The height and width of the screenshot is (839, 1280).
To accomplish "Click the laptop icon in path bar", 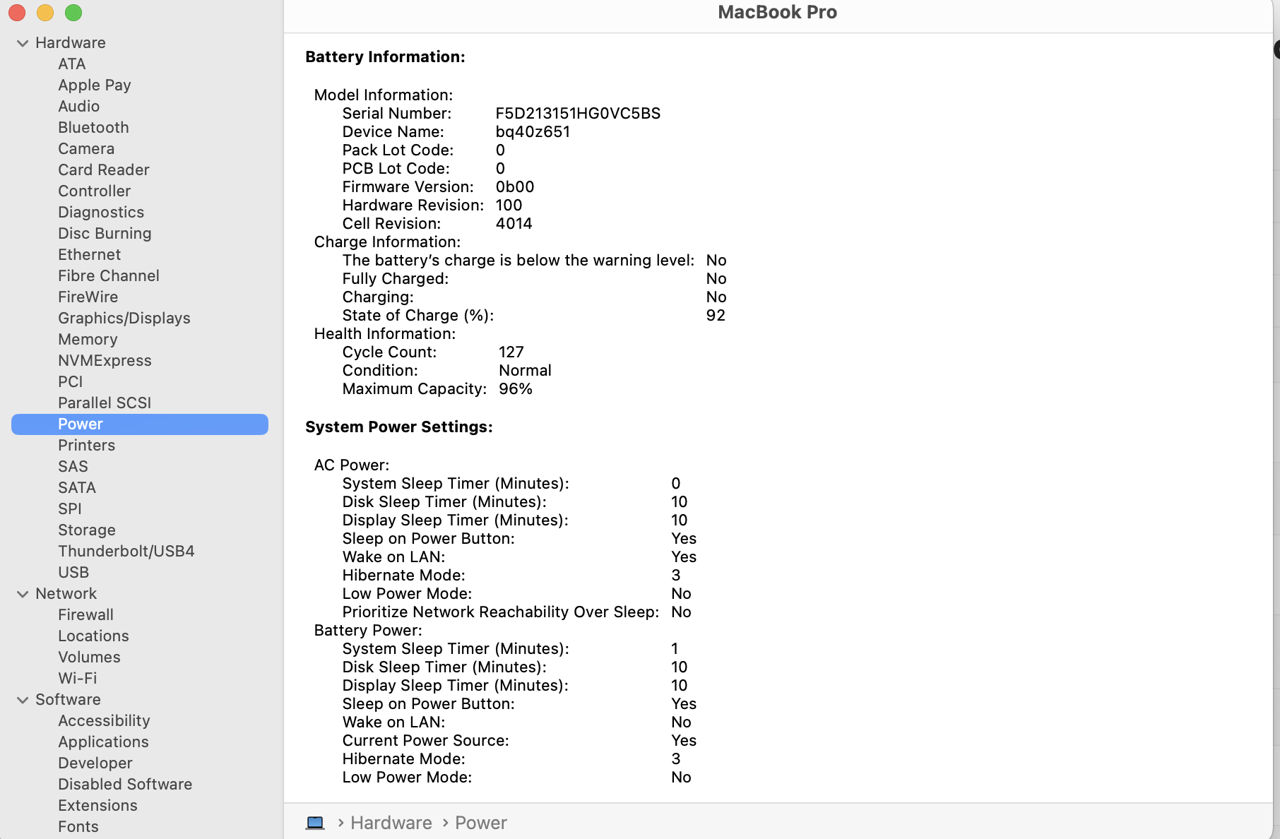I will tap(315, 823).
